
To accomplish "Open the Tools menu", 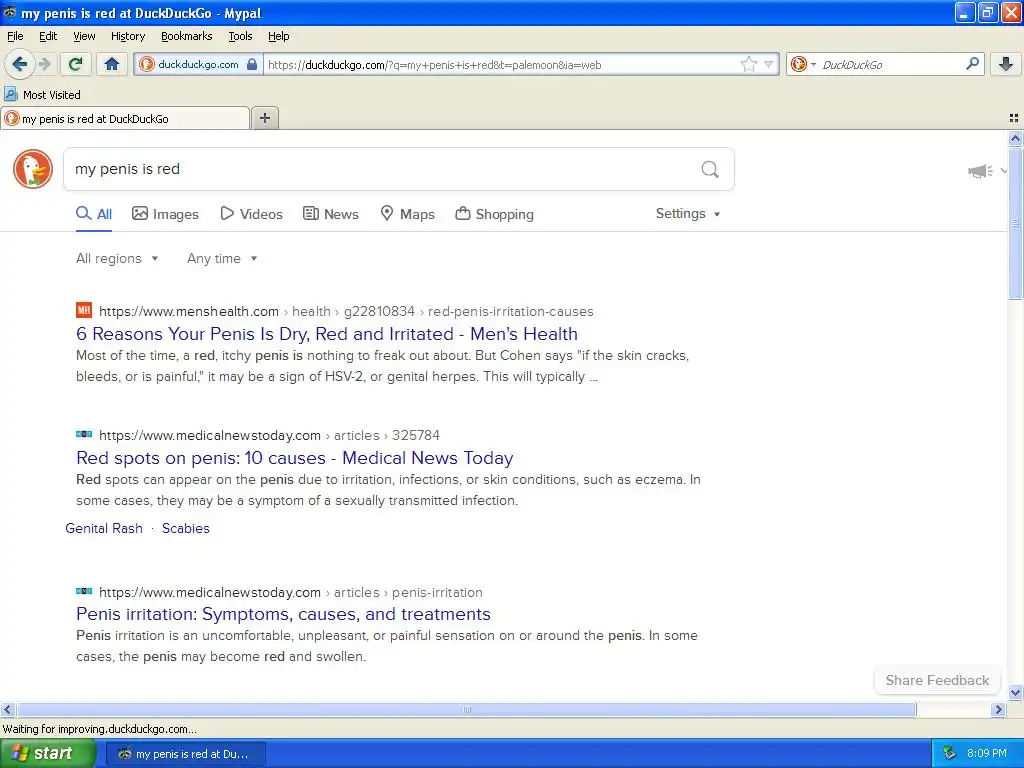I will pos(240,36).
